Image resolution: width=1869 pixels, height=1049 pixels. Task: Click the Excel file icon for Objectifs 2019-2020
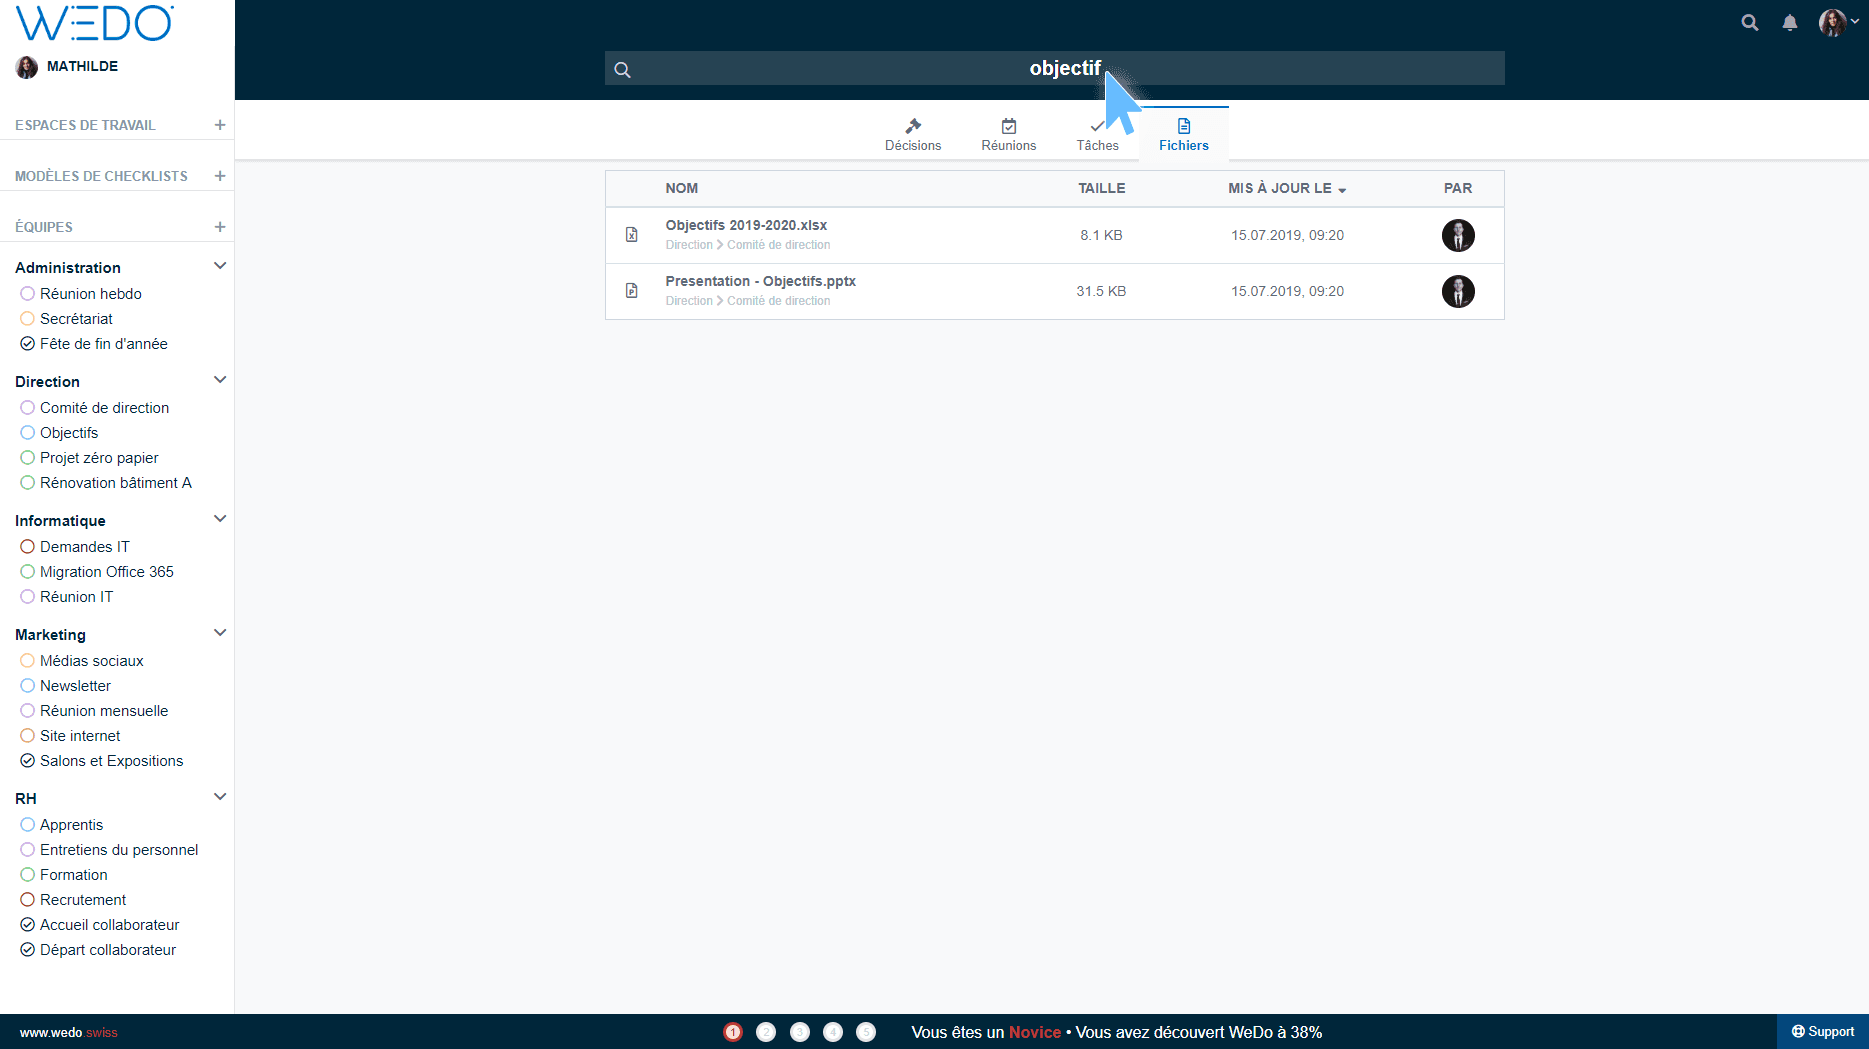tap(632, 235)
